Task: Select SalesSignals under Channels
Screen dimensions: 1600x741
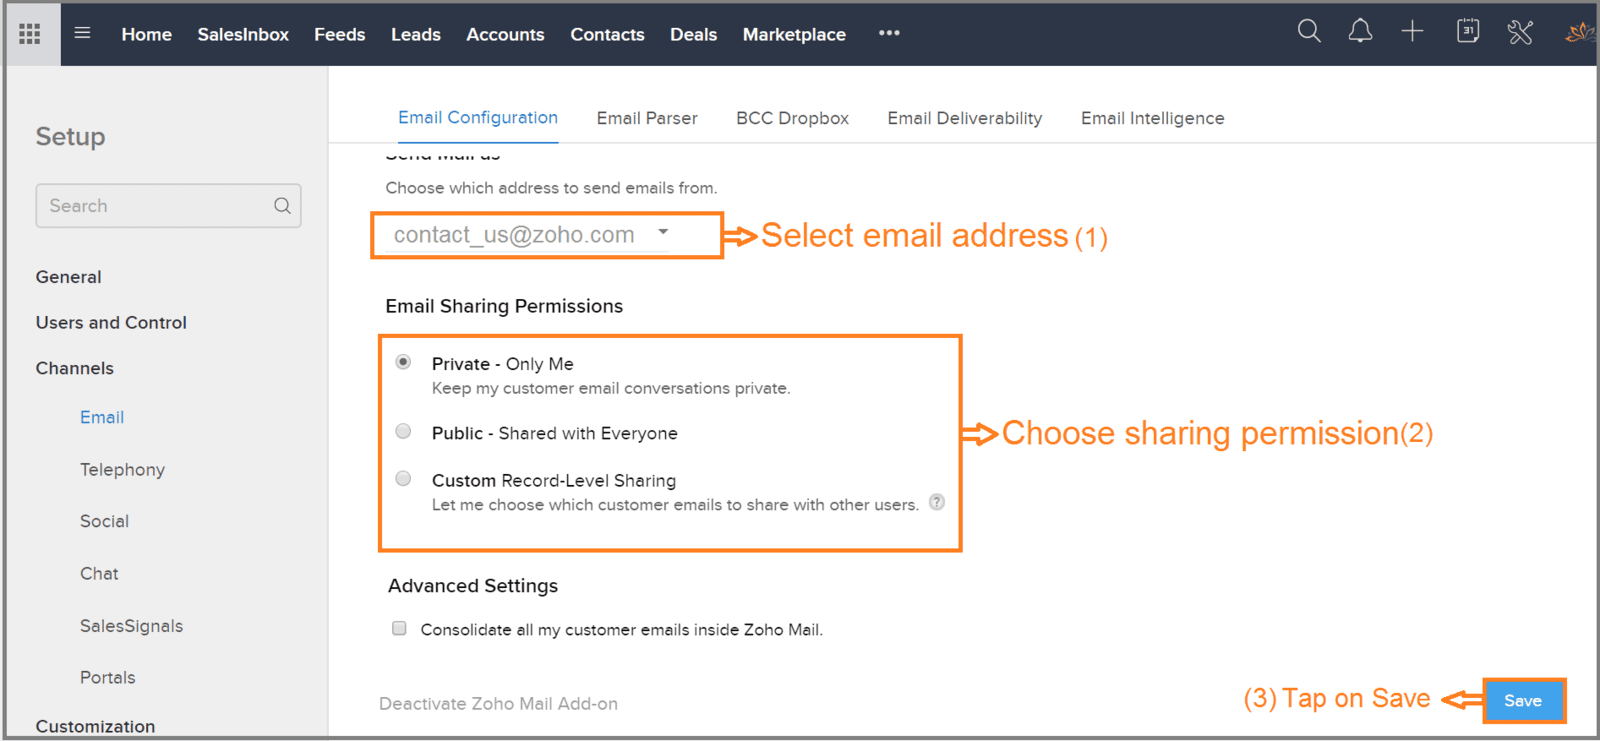Action: [131, 626]
